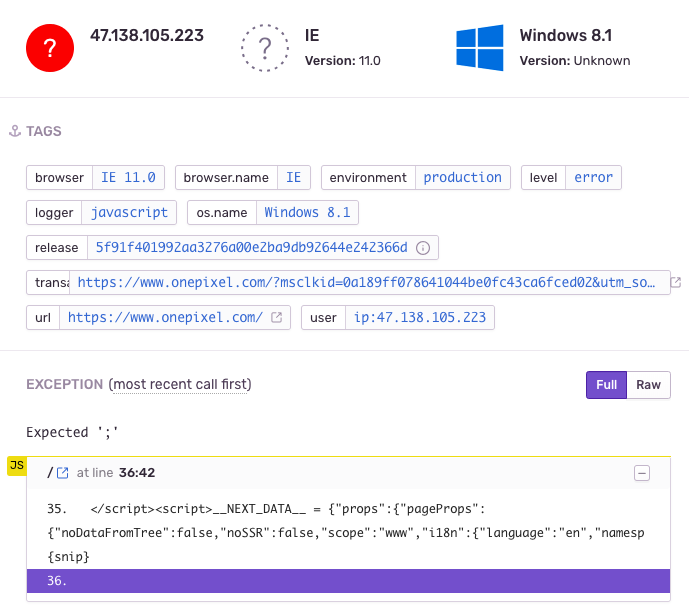Click the 'at line 36:42' frame header
This screenshot has width=689, height=609.
[116, 473]
